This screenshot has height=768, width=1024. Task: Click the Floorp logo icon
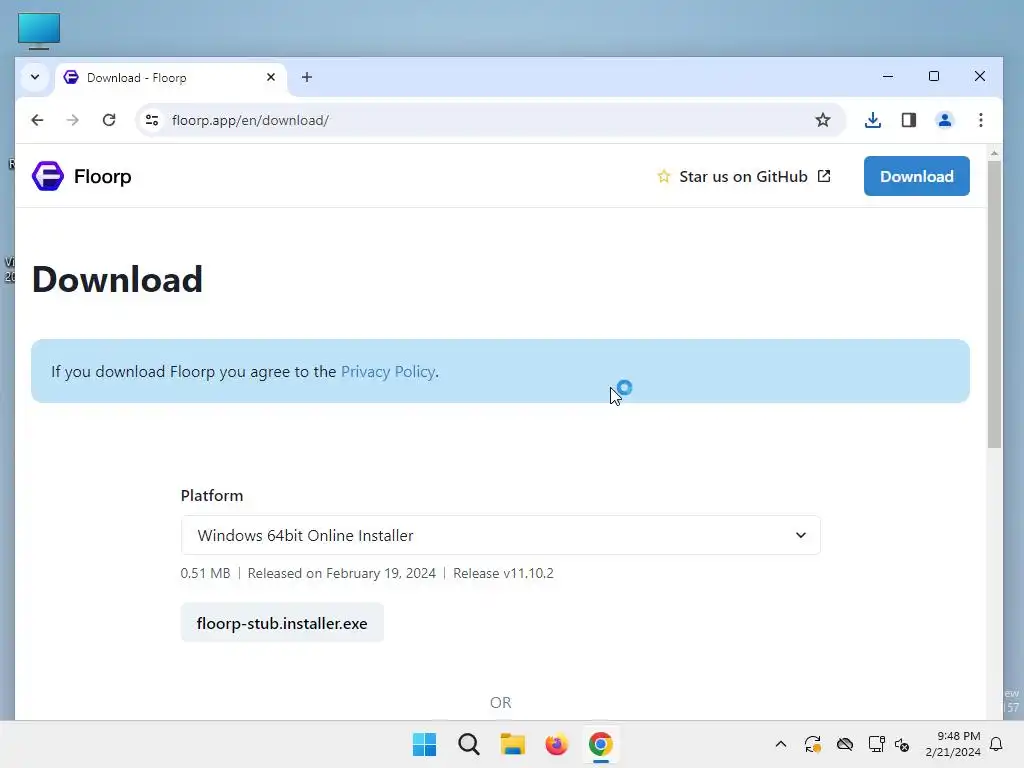pos(48,176)
